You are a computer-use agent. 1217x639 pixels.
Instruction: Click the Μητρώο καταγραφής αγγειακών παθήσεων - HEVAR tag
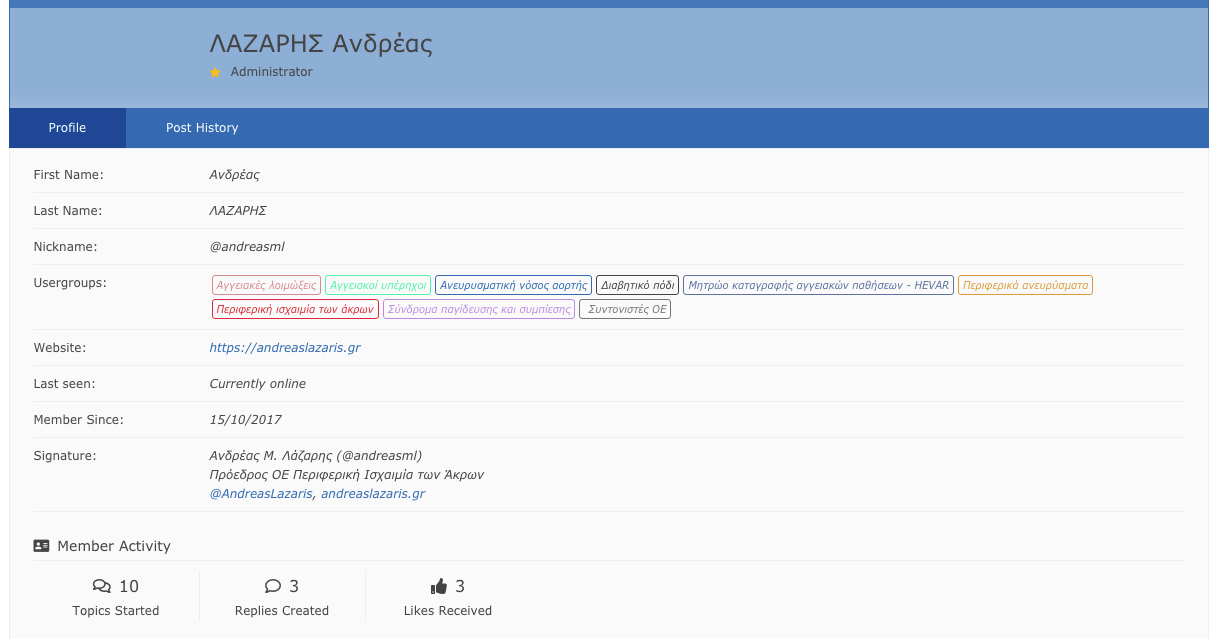(818, 285)
